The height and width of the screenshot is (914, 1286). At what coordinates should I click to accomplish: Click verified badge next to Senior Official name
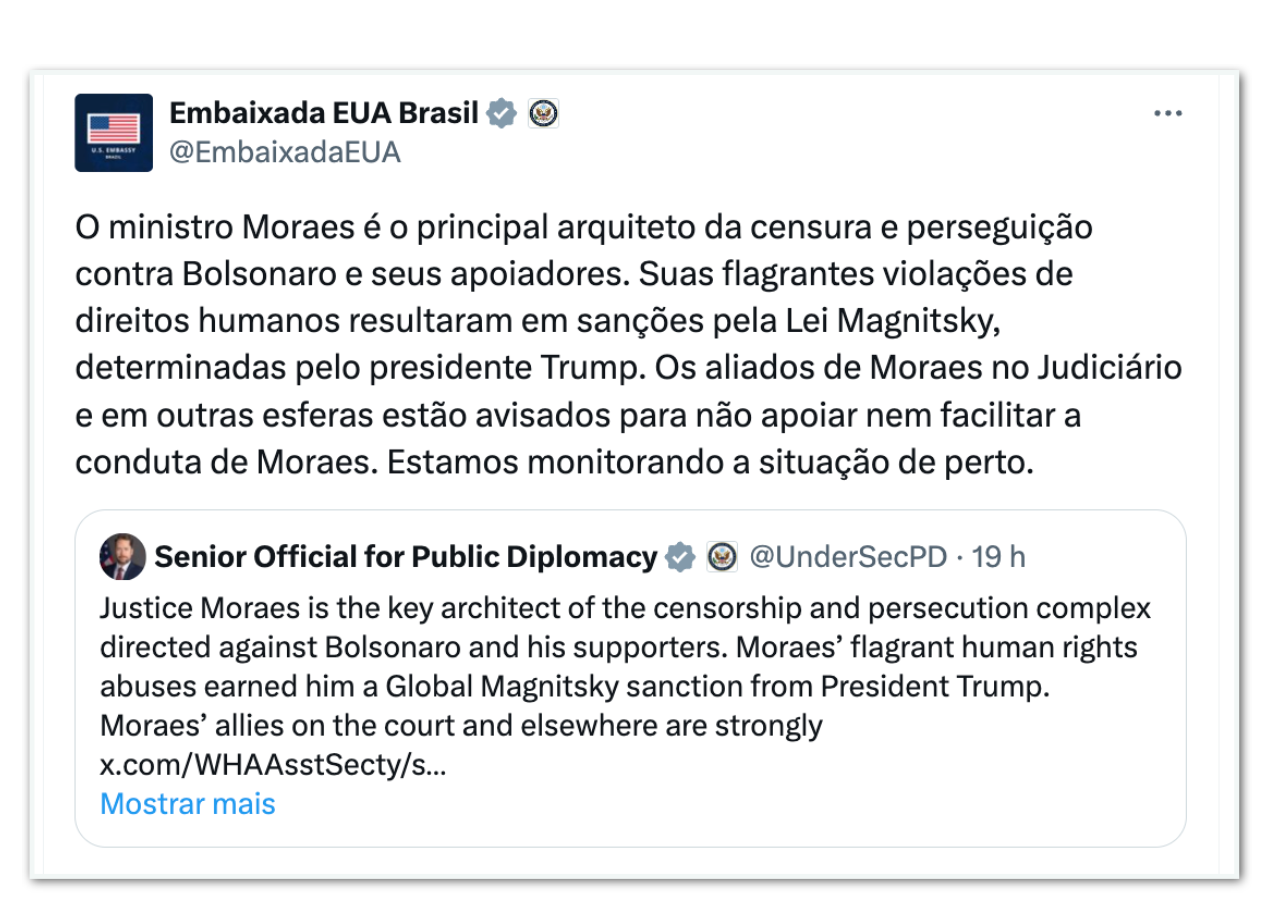[680, 557]
